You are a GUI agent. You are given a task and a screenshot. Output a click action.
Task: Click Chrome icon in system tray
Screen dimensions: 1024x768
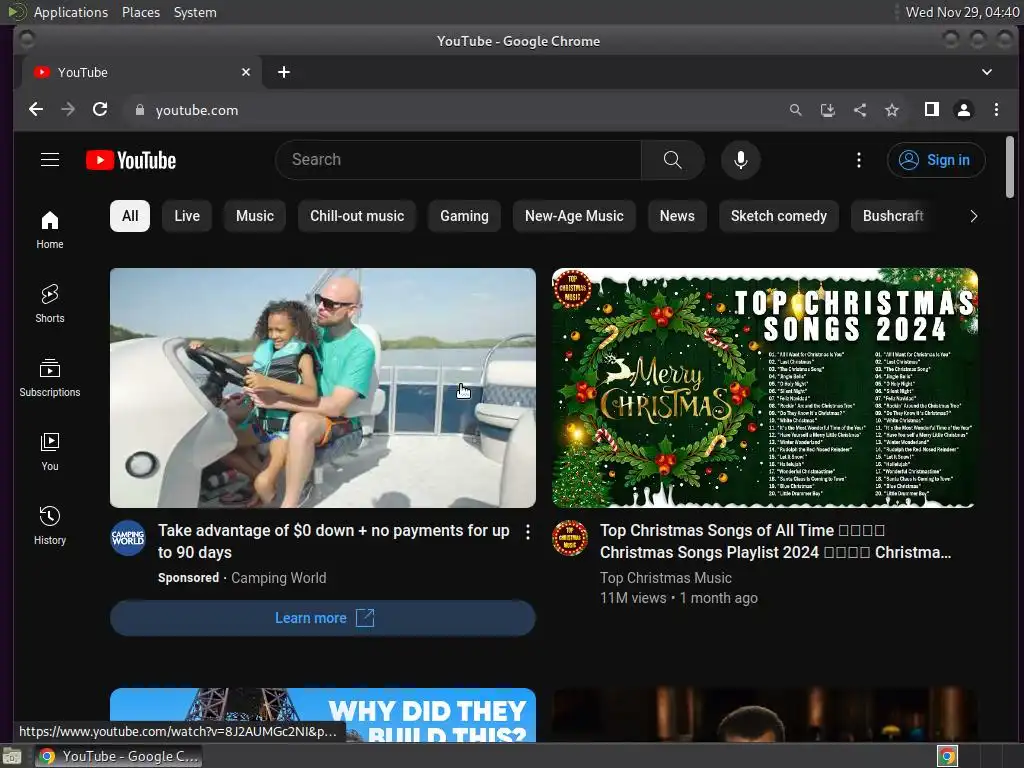click(947, 756)
